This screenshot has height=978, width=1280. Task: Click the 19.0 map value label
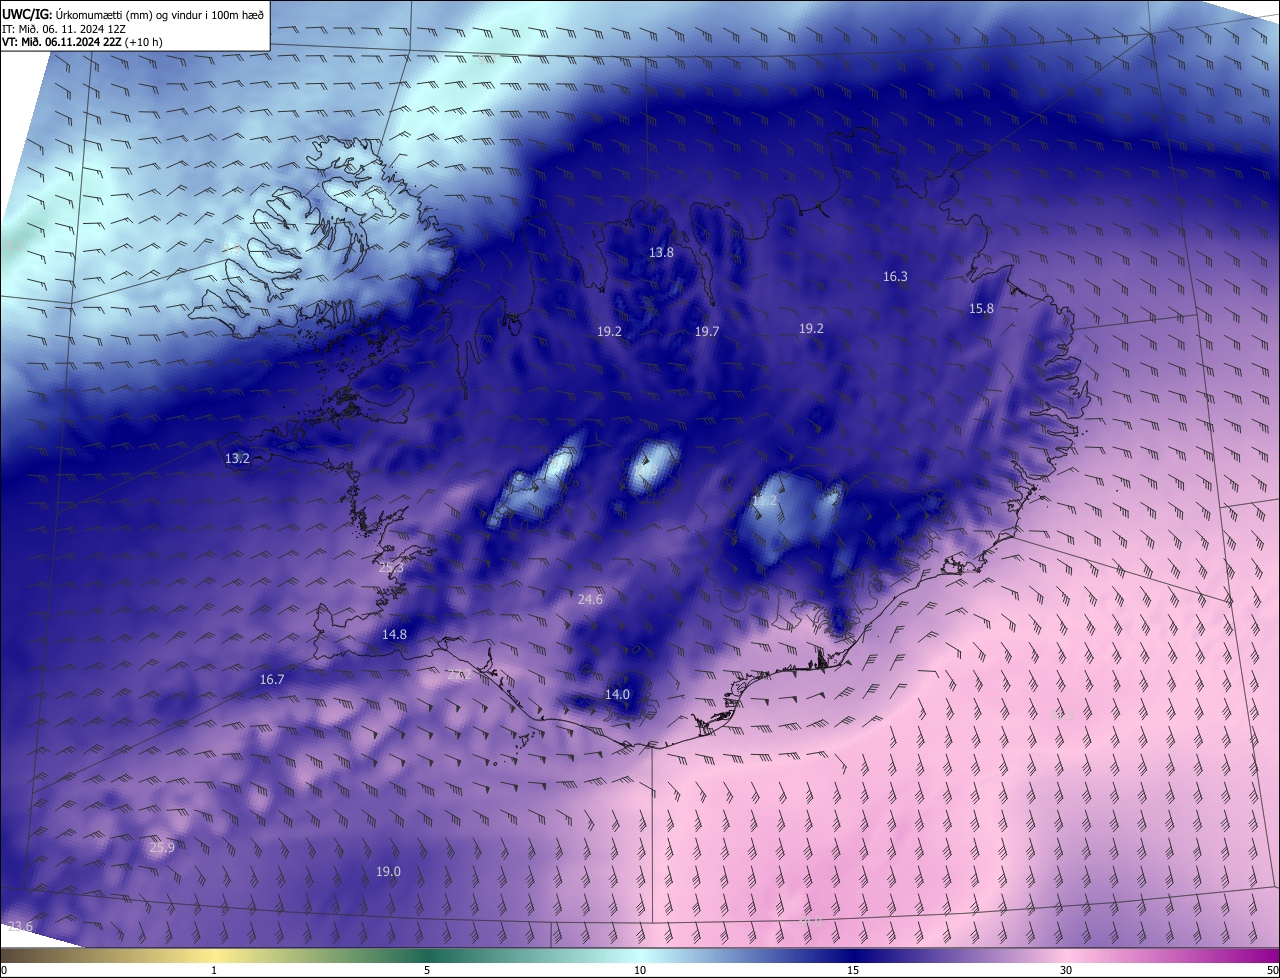point(388,873)
